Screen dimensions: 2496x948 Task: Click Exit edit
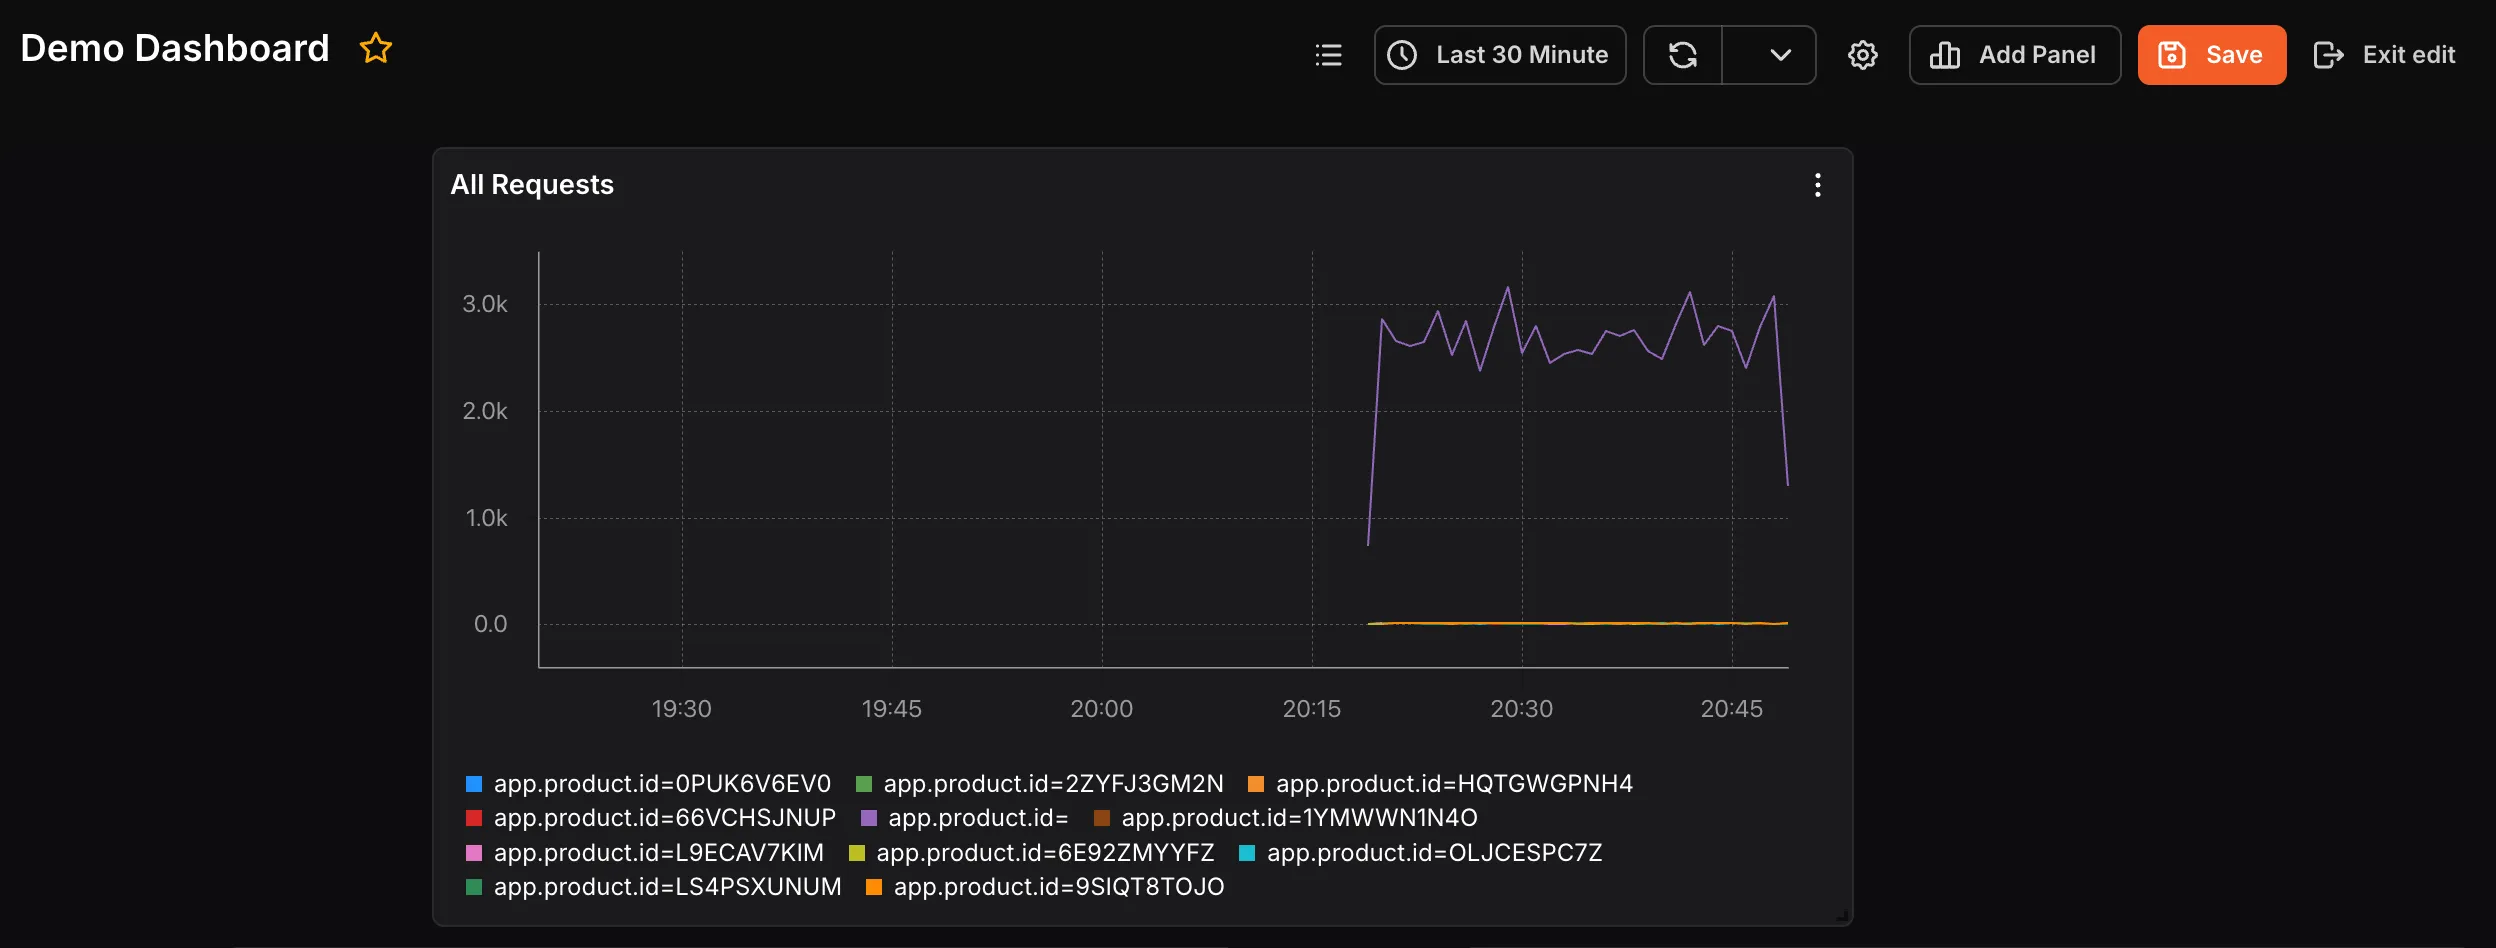[x=2385, y=55]
